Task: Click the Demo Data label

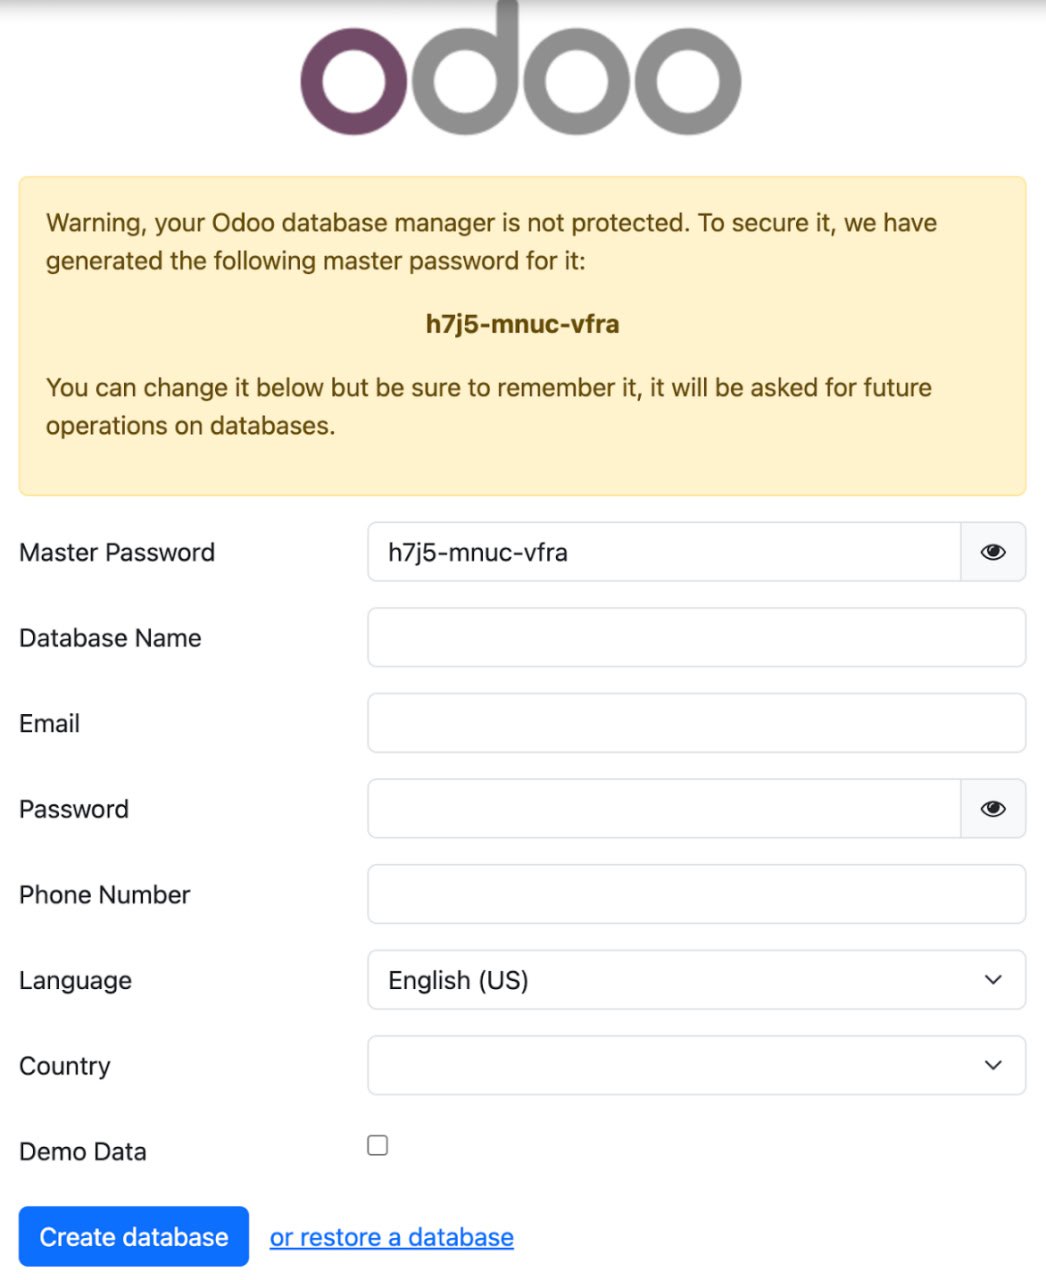Action: coord(83,1152)
